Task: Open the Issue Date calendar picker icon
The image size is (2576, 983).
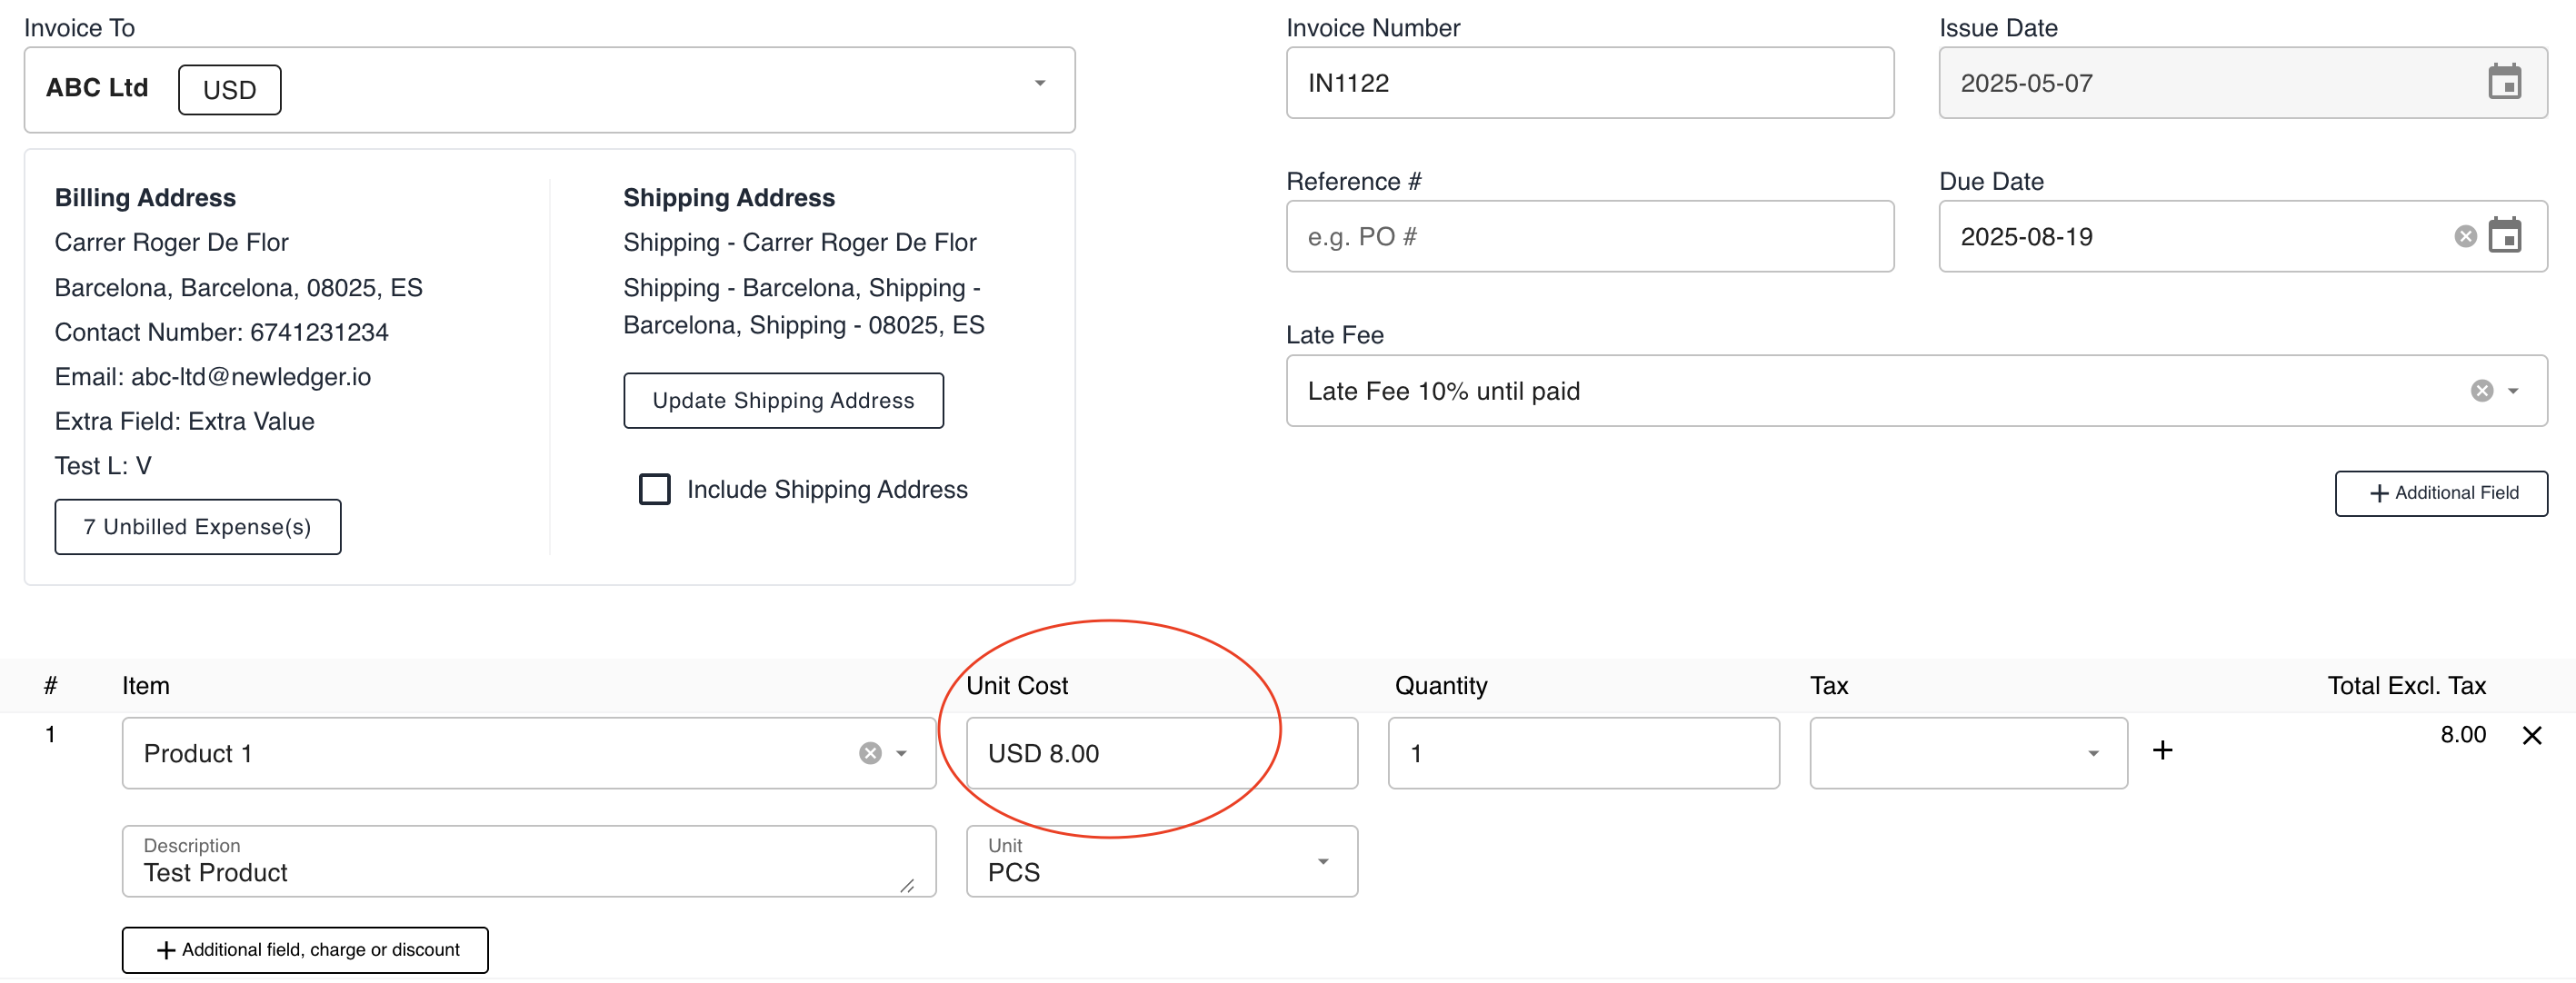Action: [2504, 82]
